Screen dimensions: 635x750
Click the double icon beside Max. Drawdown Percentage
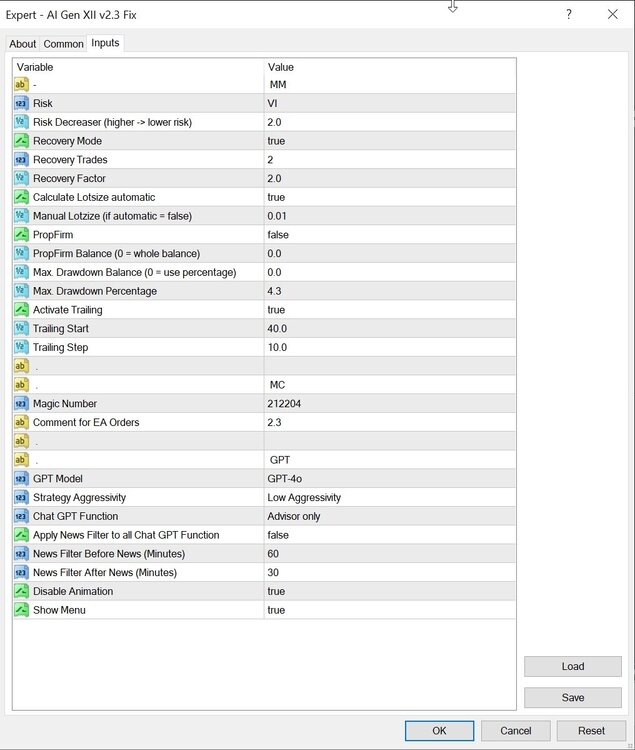(x=21, y=291)
